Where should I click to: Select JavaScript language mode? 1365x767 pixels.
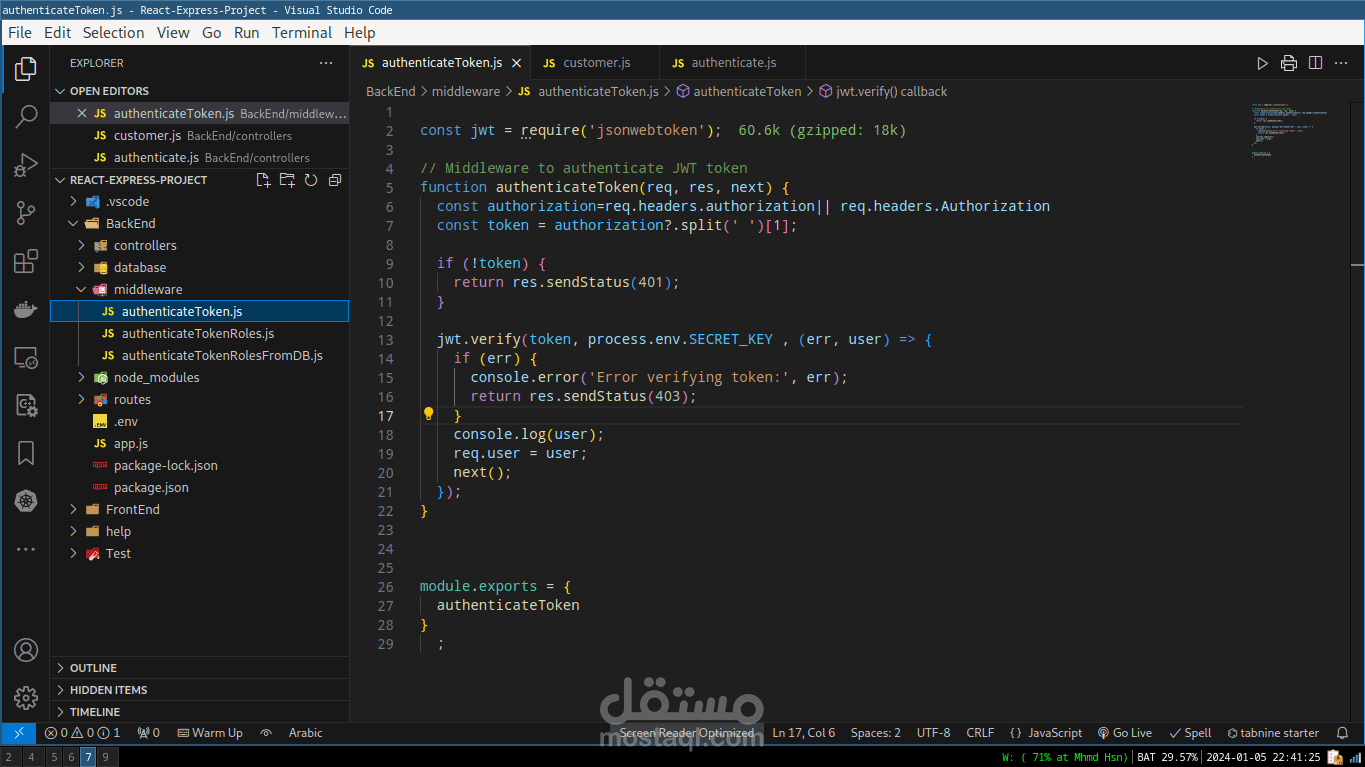(1046, 733)
